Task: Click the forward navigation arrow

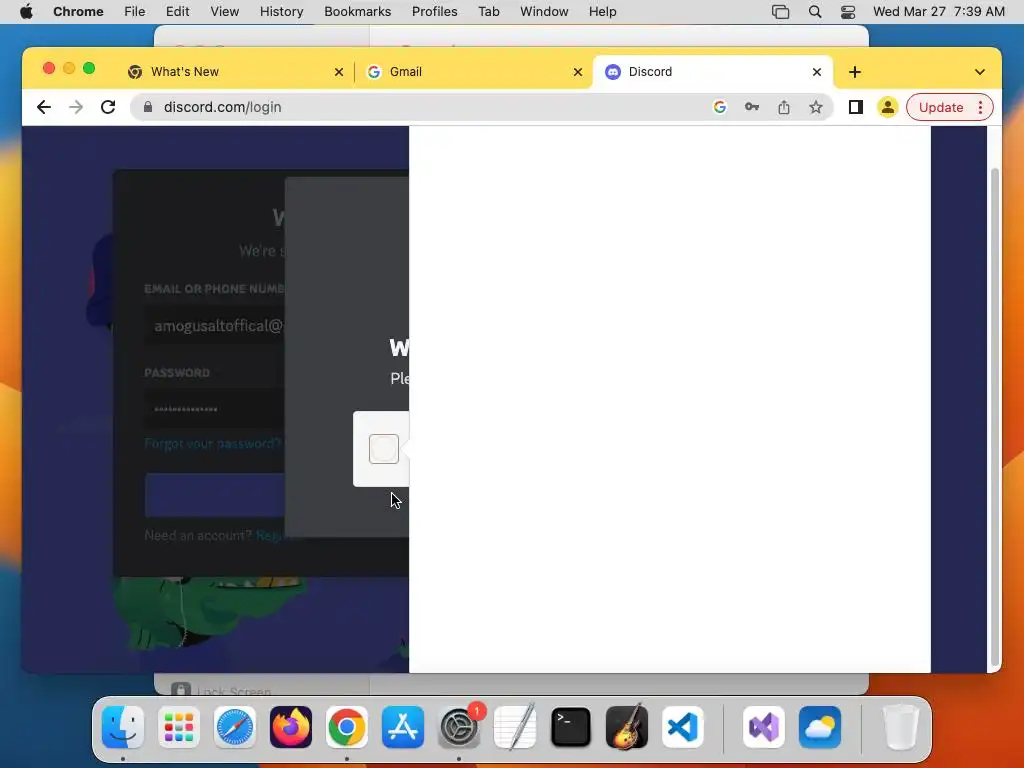Action: pos(76,107)
